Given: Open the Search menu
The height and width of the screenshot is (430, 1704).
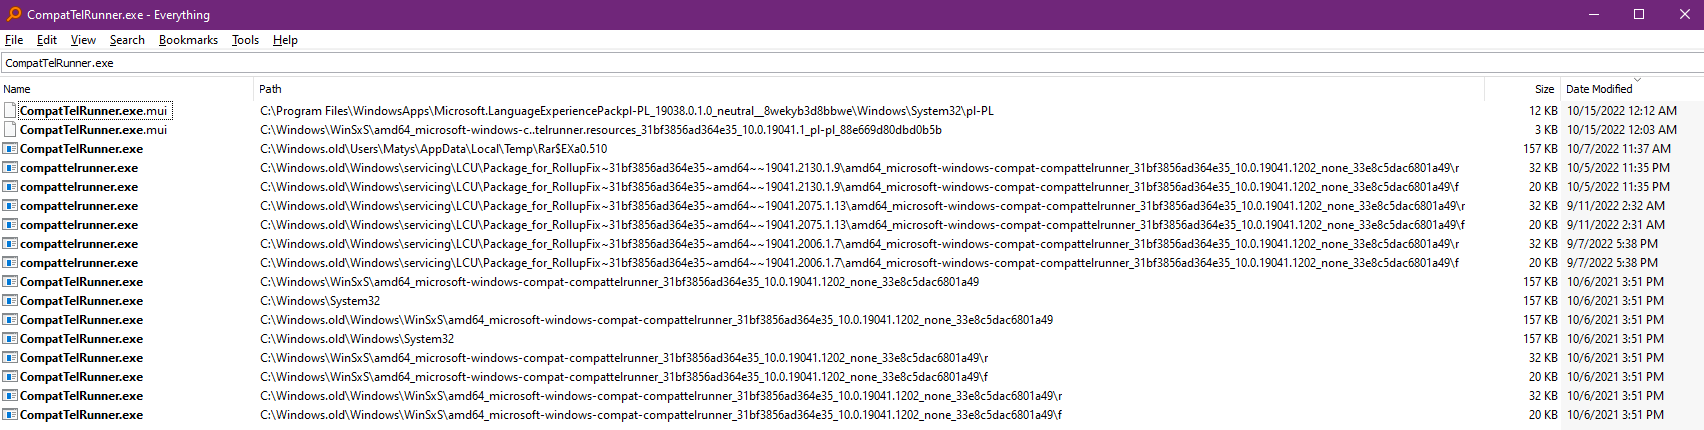Looking at the screenshot, I should click(127, 40).
